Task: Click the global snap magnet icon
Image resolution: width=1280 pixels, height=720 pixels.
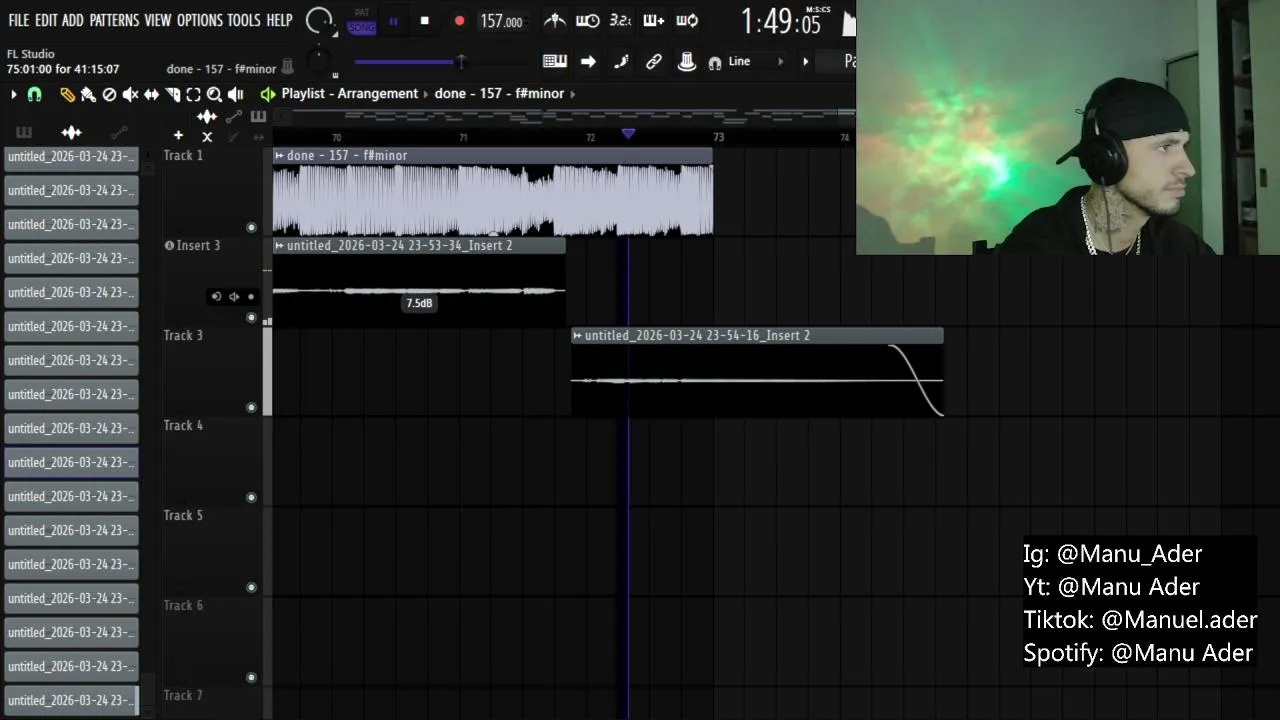Action: point(714,62)
